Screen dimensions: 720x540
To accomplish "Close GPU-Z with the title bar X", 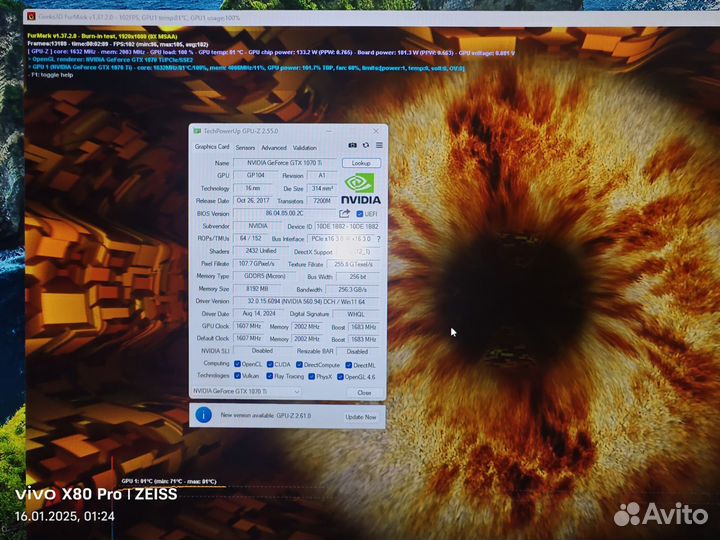I will [376, 131].
